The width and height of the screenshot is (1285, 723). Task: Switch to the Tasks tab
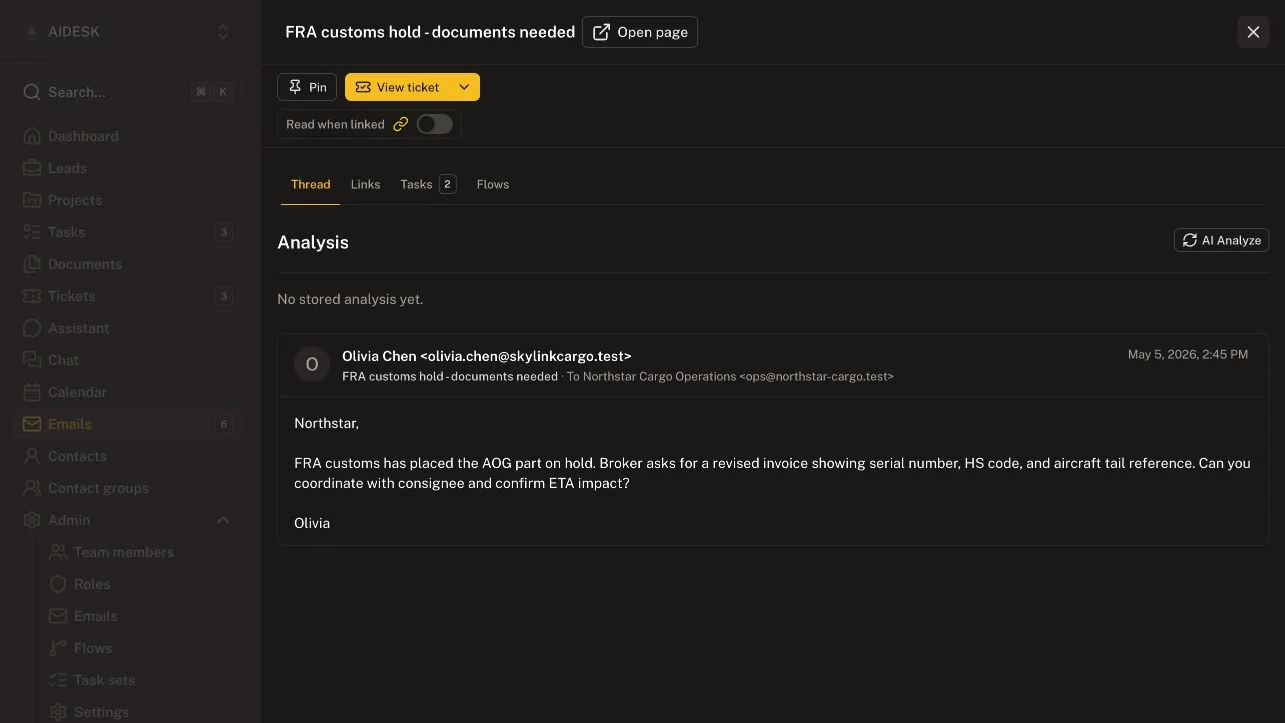pyautogui.click(x=428, y=184)
